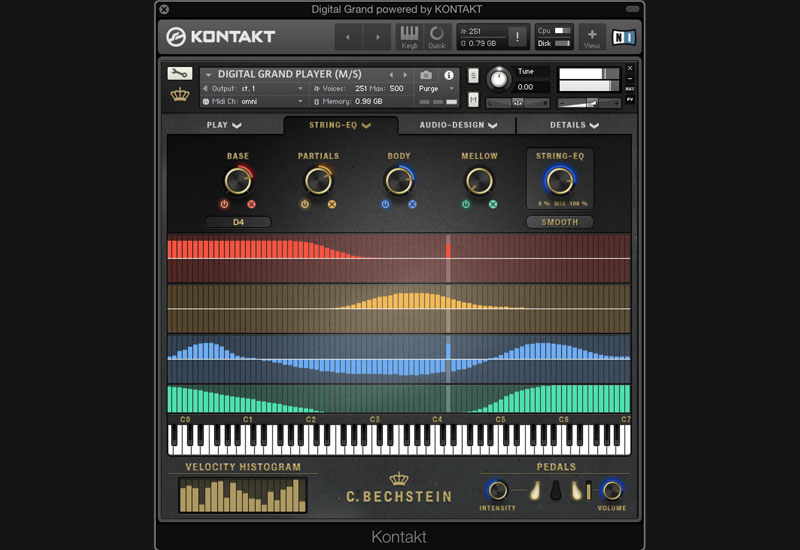Click the Max voices value 500
This screenshot has width=800, height=550.
tap(396, 88)
